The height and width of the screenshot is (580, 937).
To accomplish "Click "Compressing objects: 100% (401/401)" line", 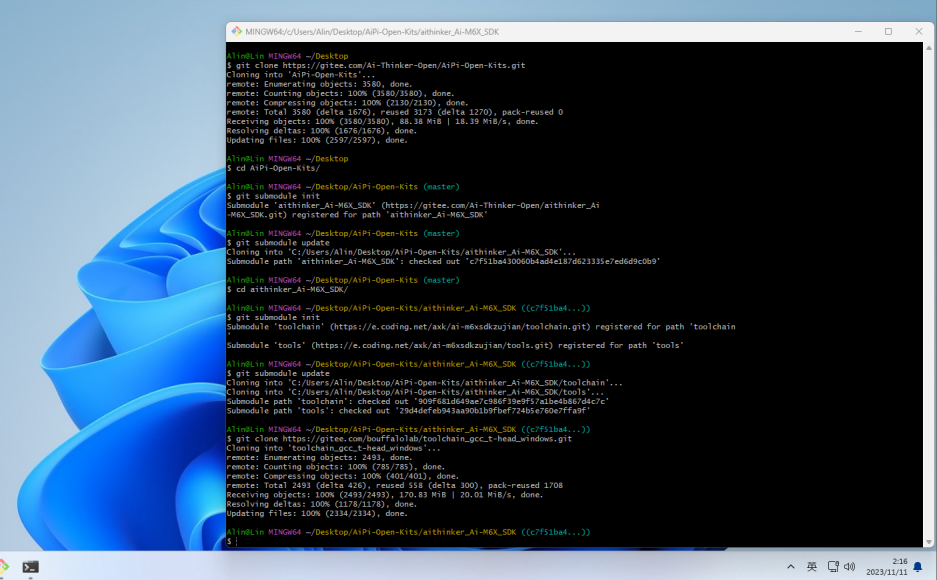I will (343, 476).
